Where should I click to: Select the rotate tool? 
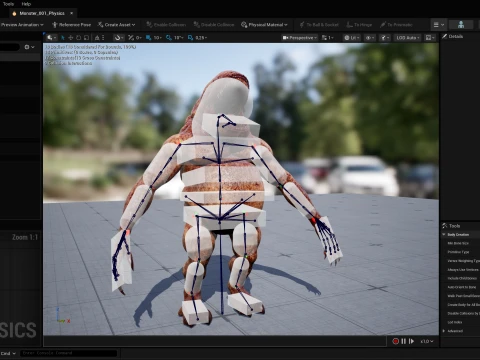(78, 38)
